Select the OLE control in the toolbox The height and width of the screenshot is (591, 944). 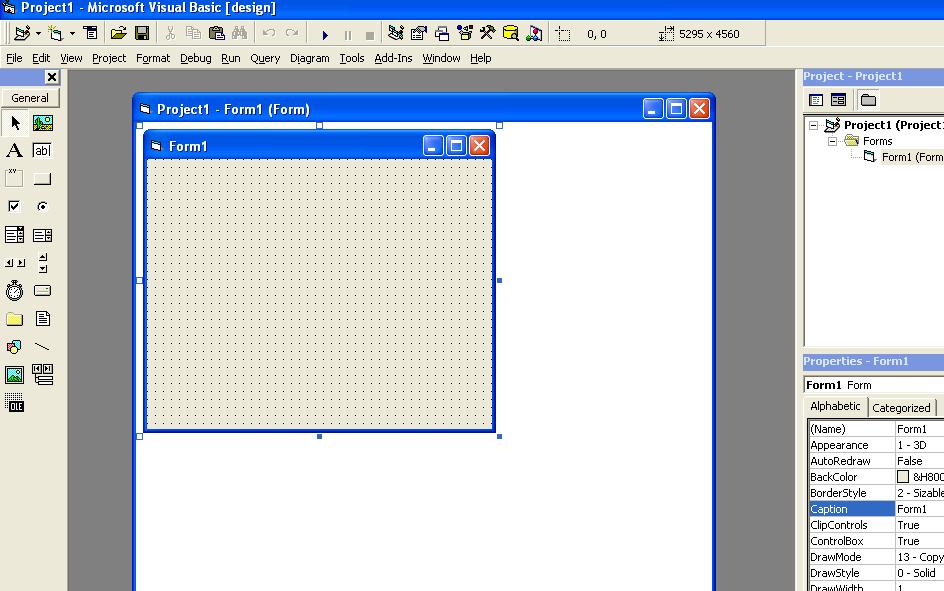tap(15, 403)
